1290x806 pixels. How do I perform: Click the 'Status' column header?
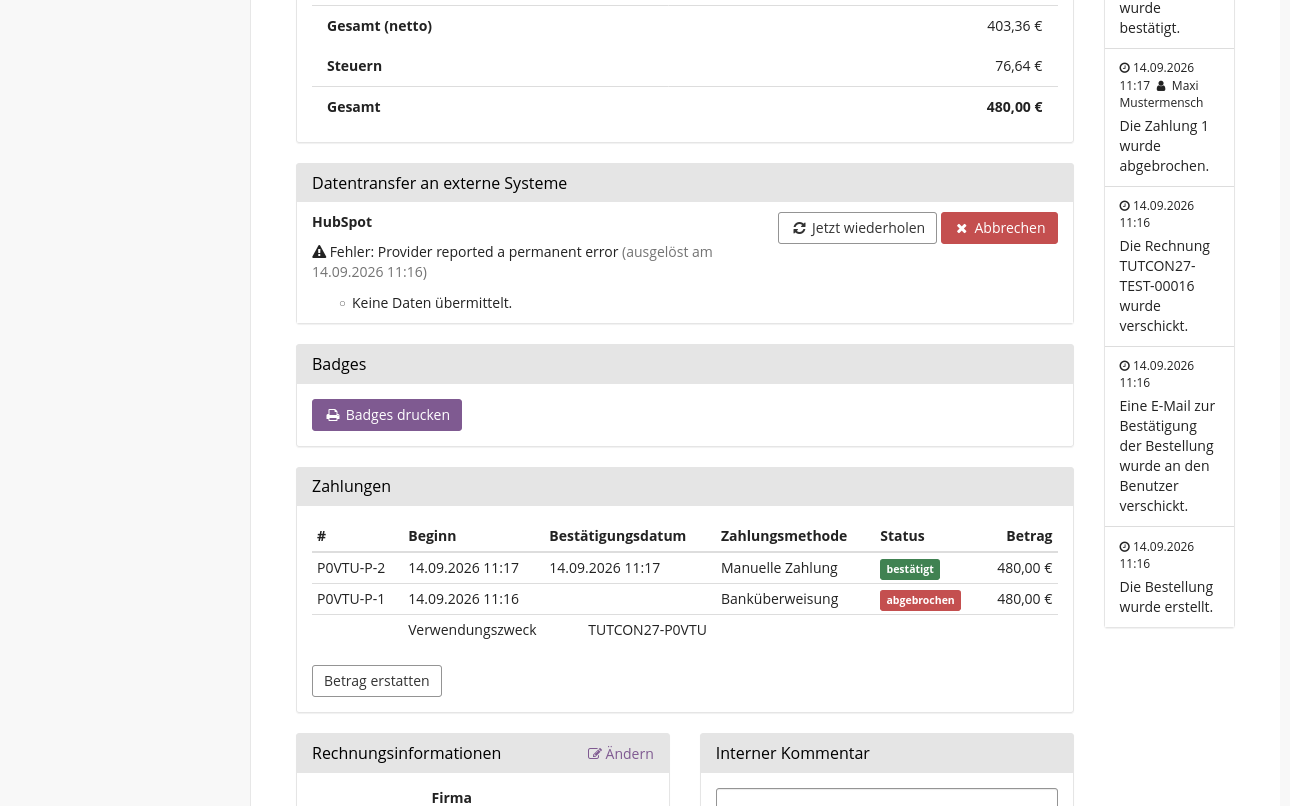(902, 536)
